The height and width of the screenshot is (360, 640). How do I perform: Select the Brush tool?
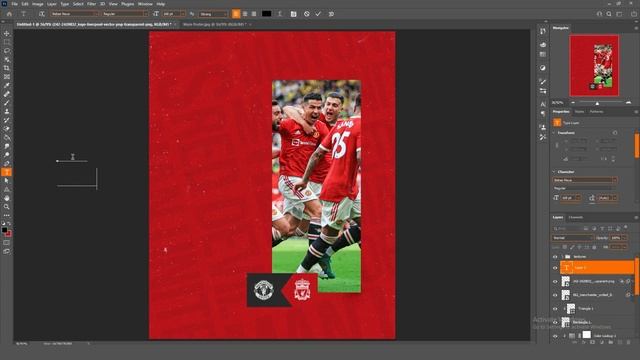(7, 103)
